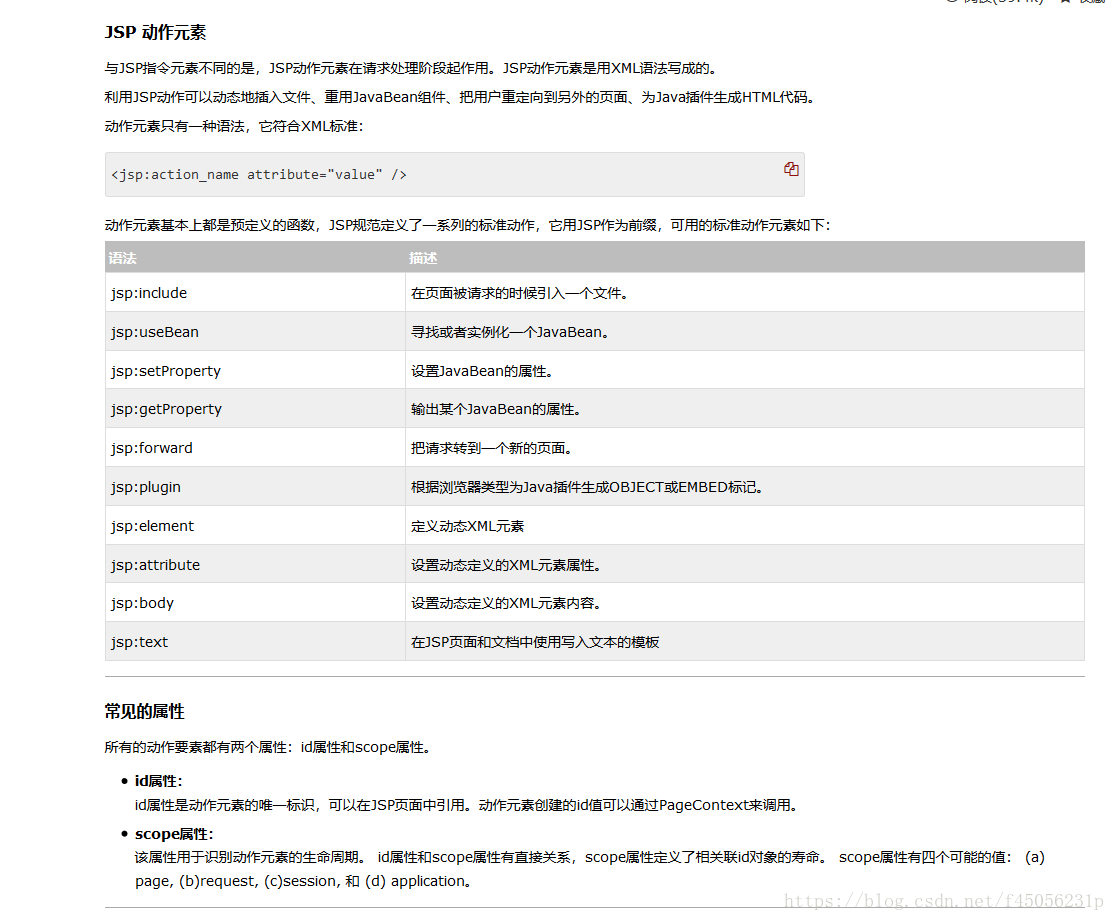Screen dimensions: 1115x921
Task: Select the jsp:plugin table cell
Action: point(255,486)
